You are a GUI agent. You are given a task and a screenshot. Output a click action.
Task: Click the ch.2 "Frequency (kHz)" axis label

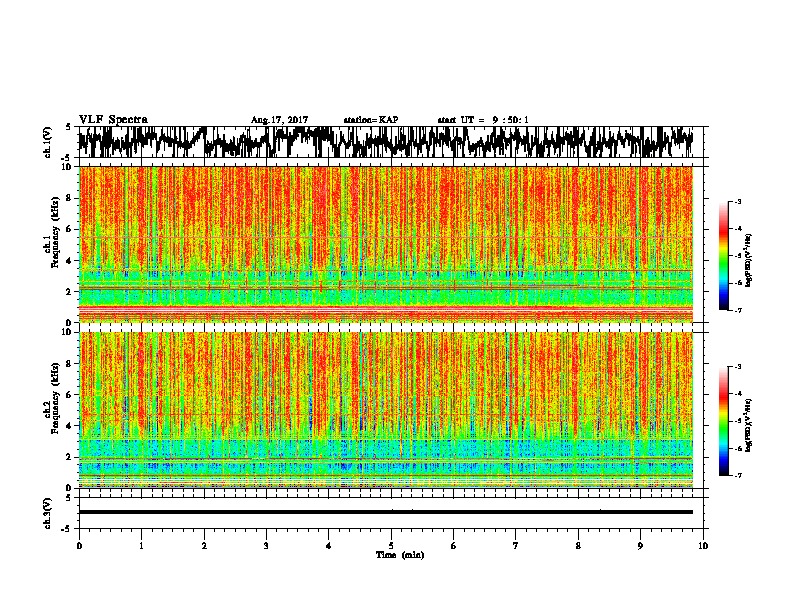[56, 398]
